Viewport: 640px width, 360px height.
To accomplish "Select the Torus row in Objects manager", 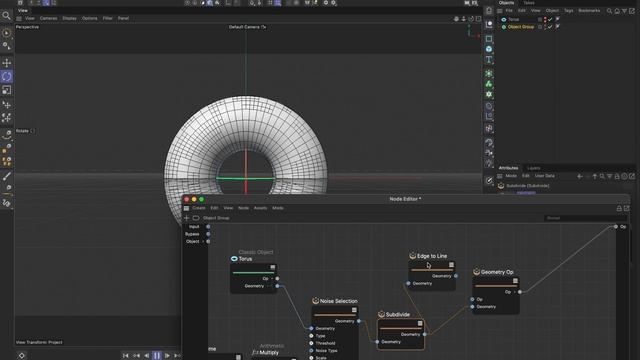I will pyautogui.click(x=513, y=19).
